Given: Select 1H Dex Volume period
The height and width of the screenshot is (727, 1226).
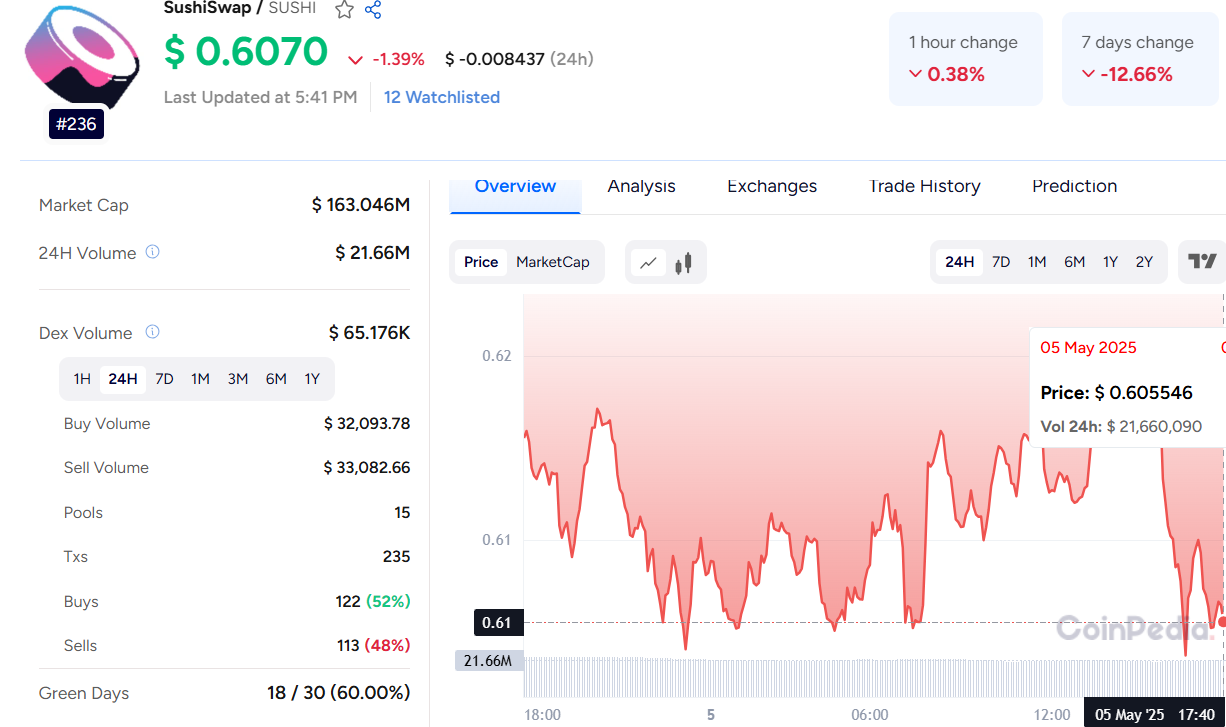Looking at the screenshot, I should coord(82,379).
